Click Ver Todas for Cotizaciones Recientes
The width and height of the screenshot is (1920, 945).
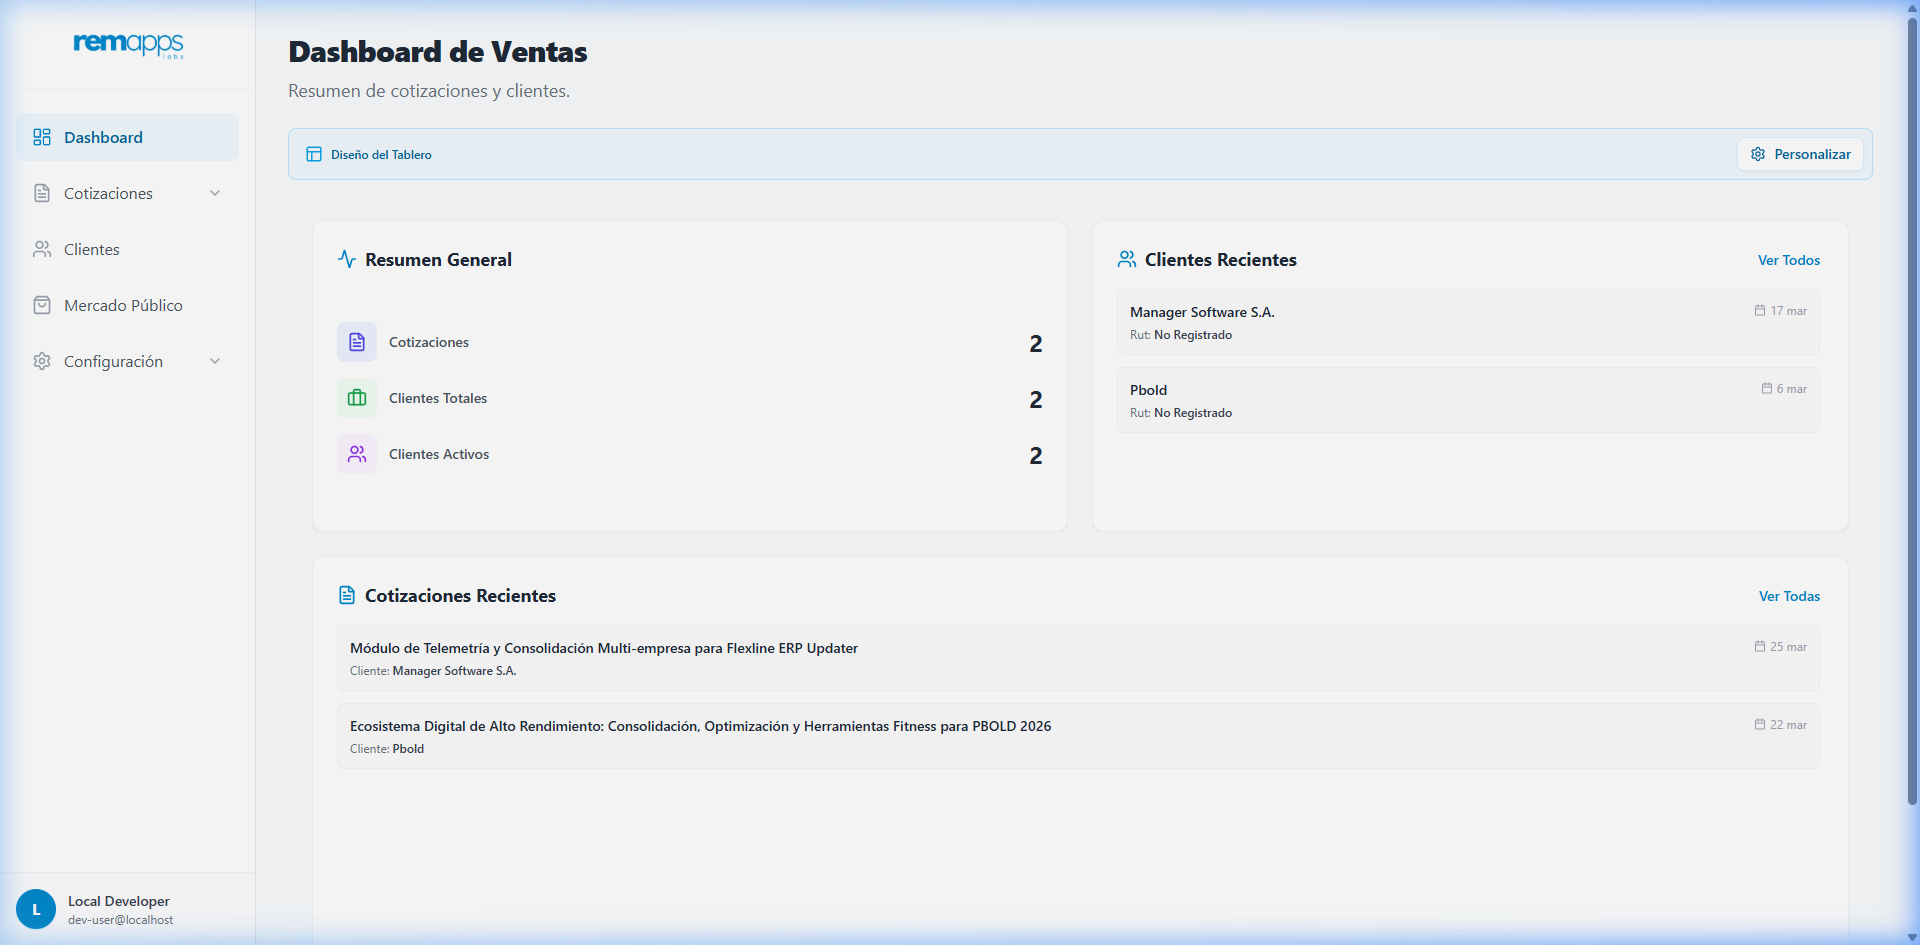[x=1788, y=595]
